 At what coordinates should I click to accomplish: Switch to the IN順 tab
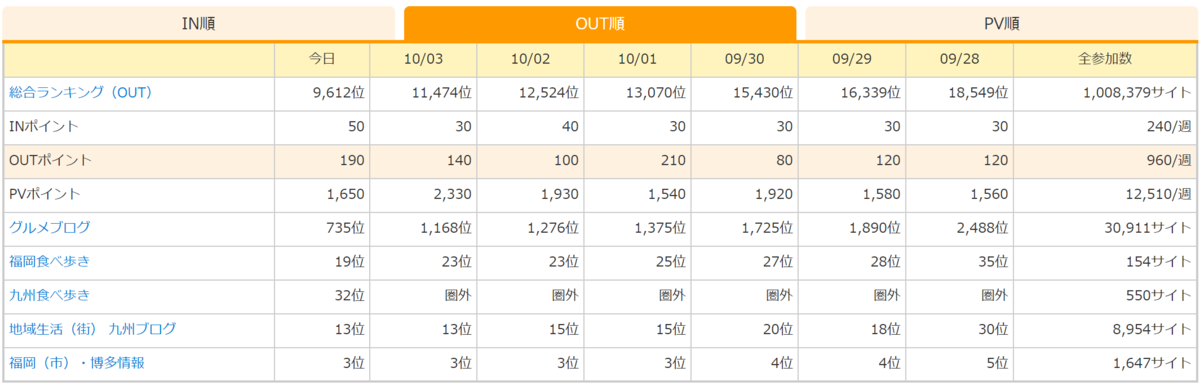pyautogui.click(x=199, y=23)
